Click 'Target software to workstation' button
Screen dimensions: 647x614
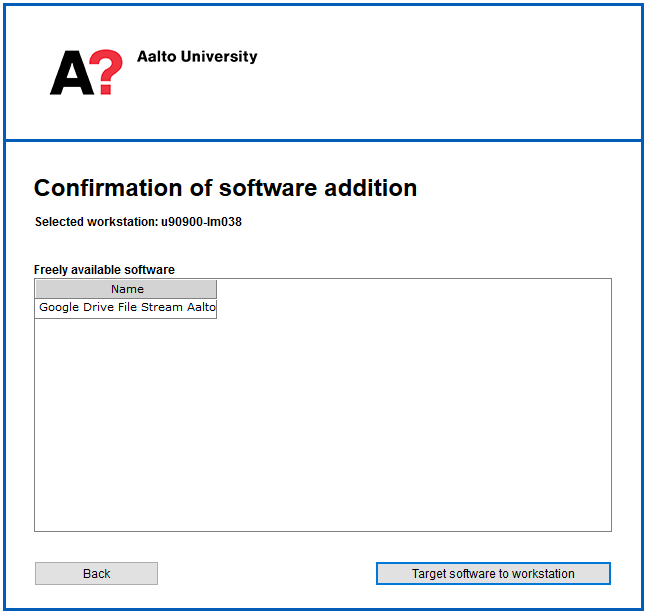coord(493,574)
